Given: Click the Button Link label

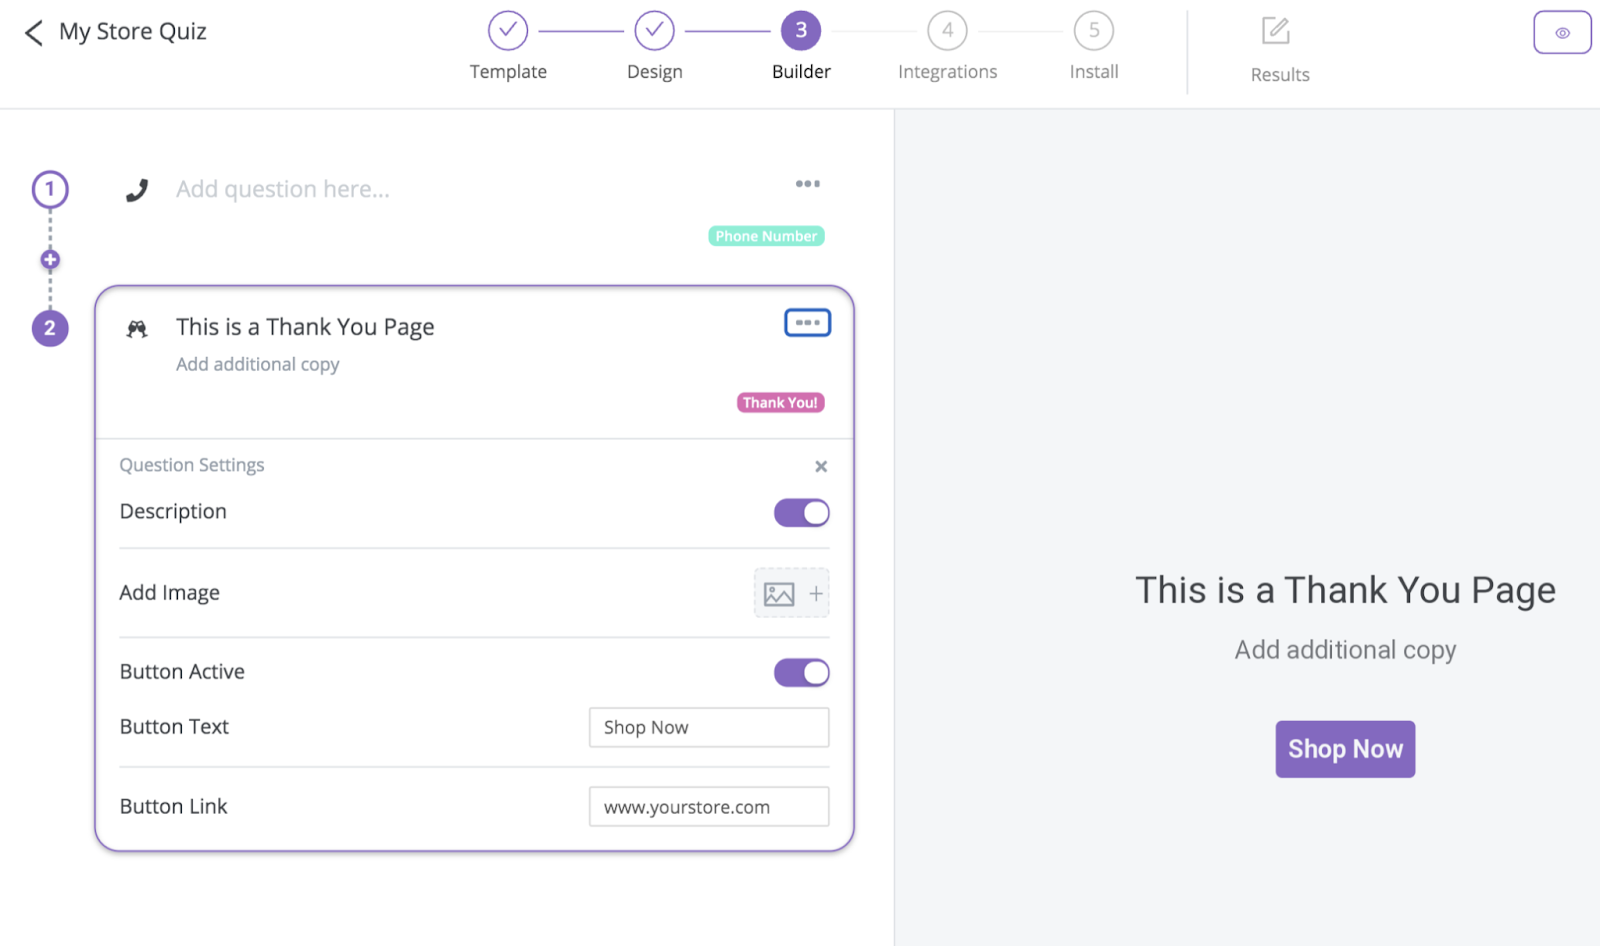Looking at the screenshot, I should 174,807.
